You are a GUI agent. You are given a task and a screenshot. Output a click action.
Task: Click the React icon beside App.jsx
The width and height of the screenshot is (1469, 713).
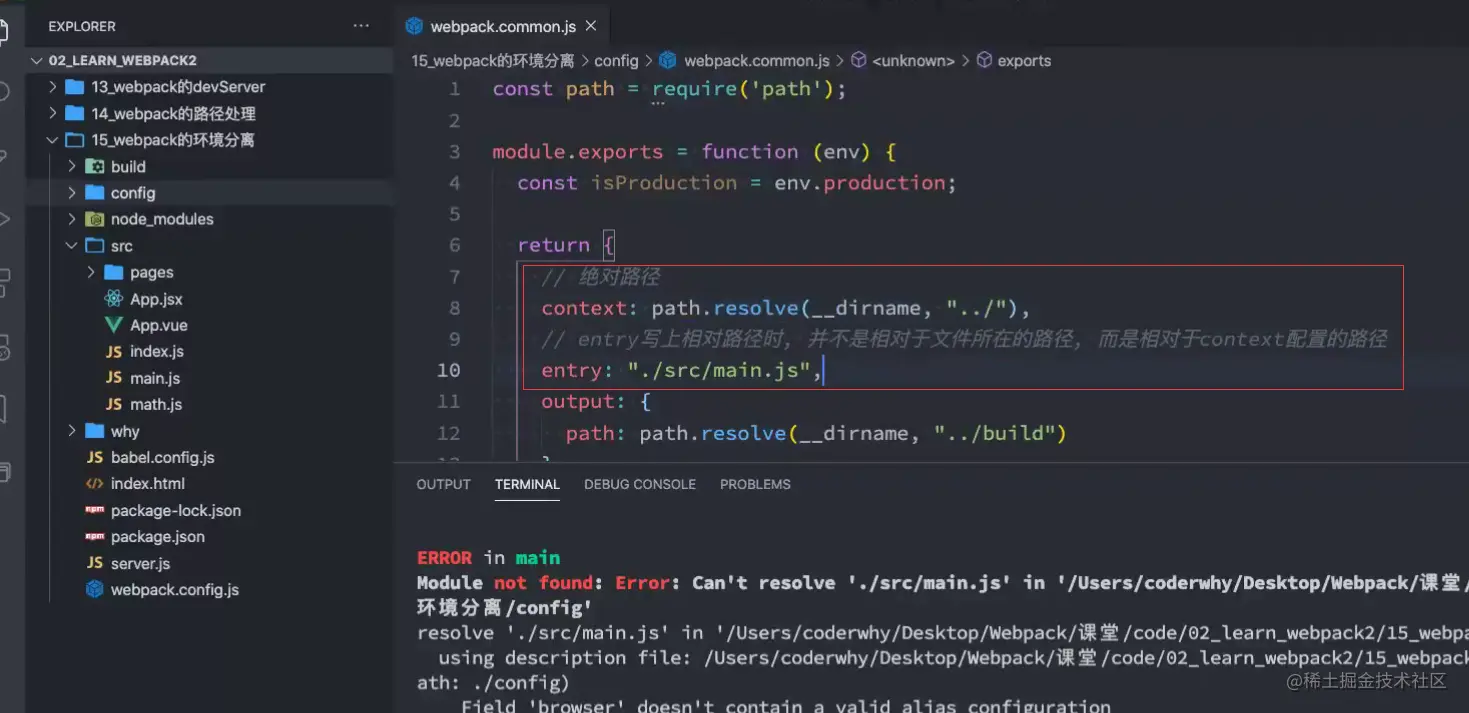[113, 299]
